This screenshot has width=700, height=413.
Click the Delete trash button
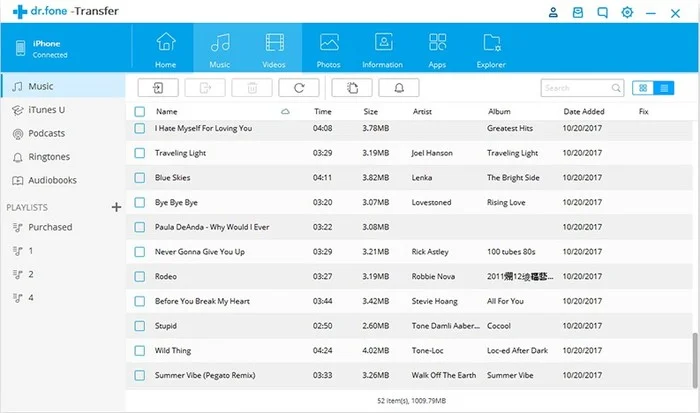[x=252, y=88]
